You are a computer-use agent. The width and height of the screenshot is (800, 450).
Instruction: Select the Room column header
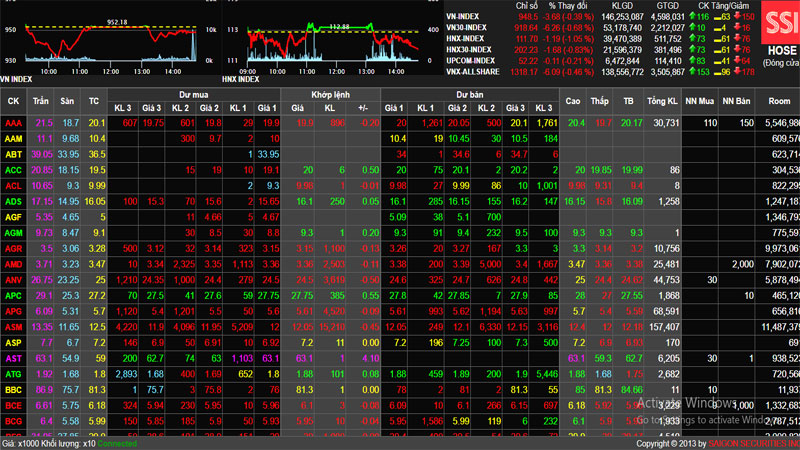click(777, 101)
